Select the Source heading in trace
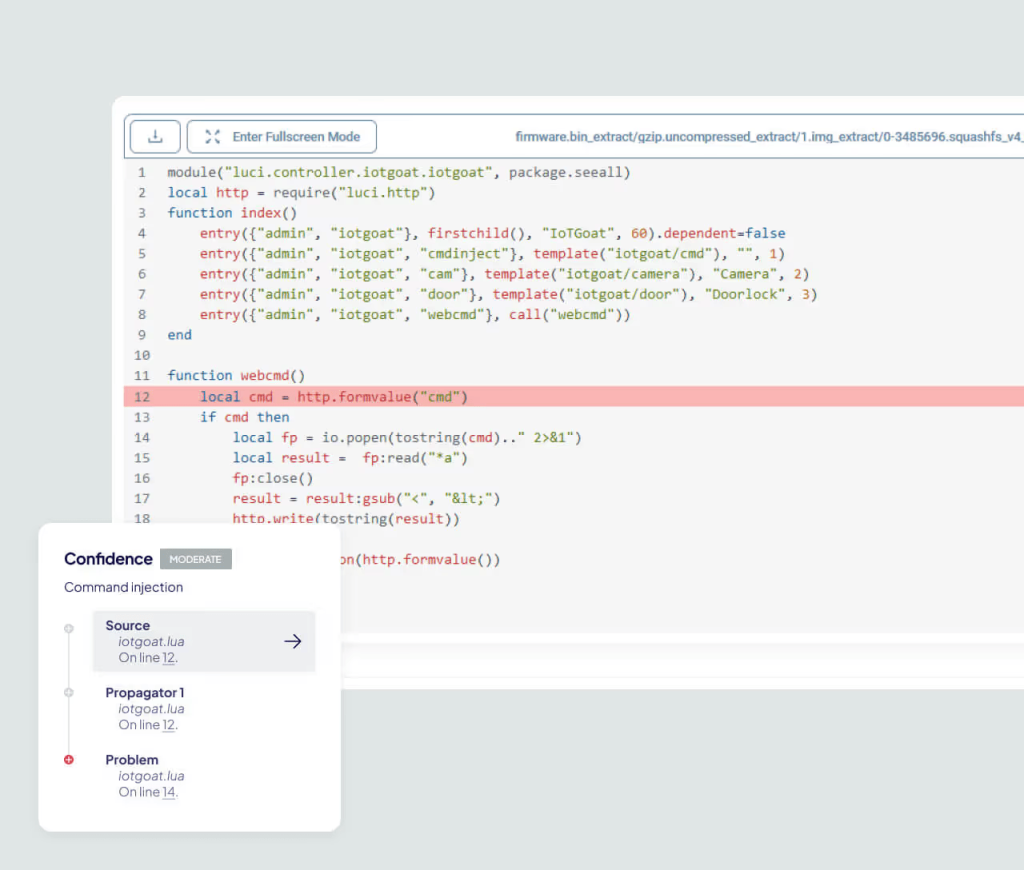Viewport: 1024px width, 870px height. click(128, 626)
